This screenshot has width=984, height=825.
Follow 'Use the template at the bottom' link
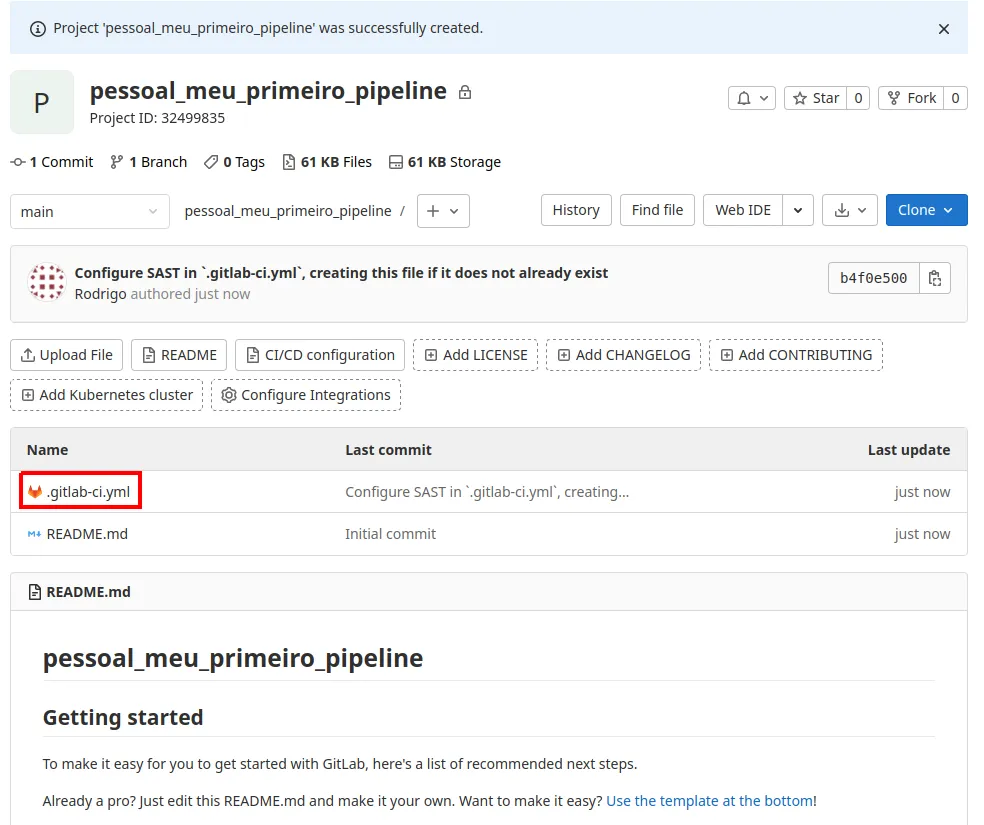(x=710, y=801)
